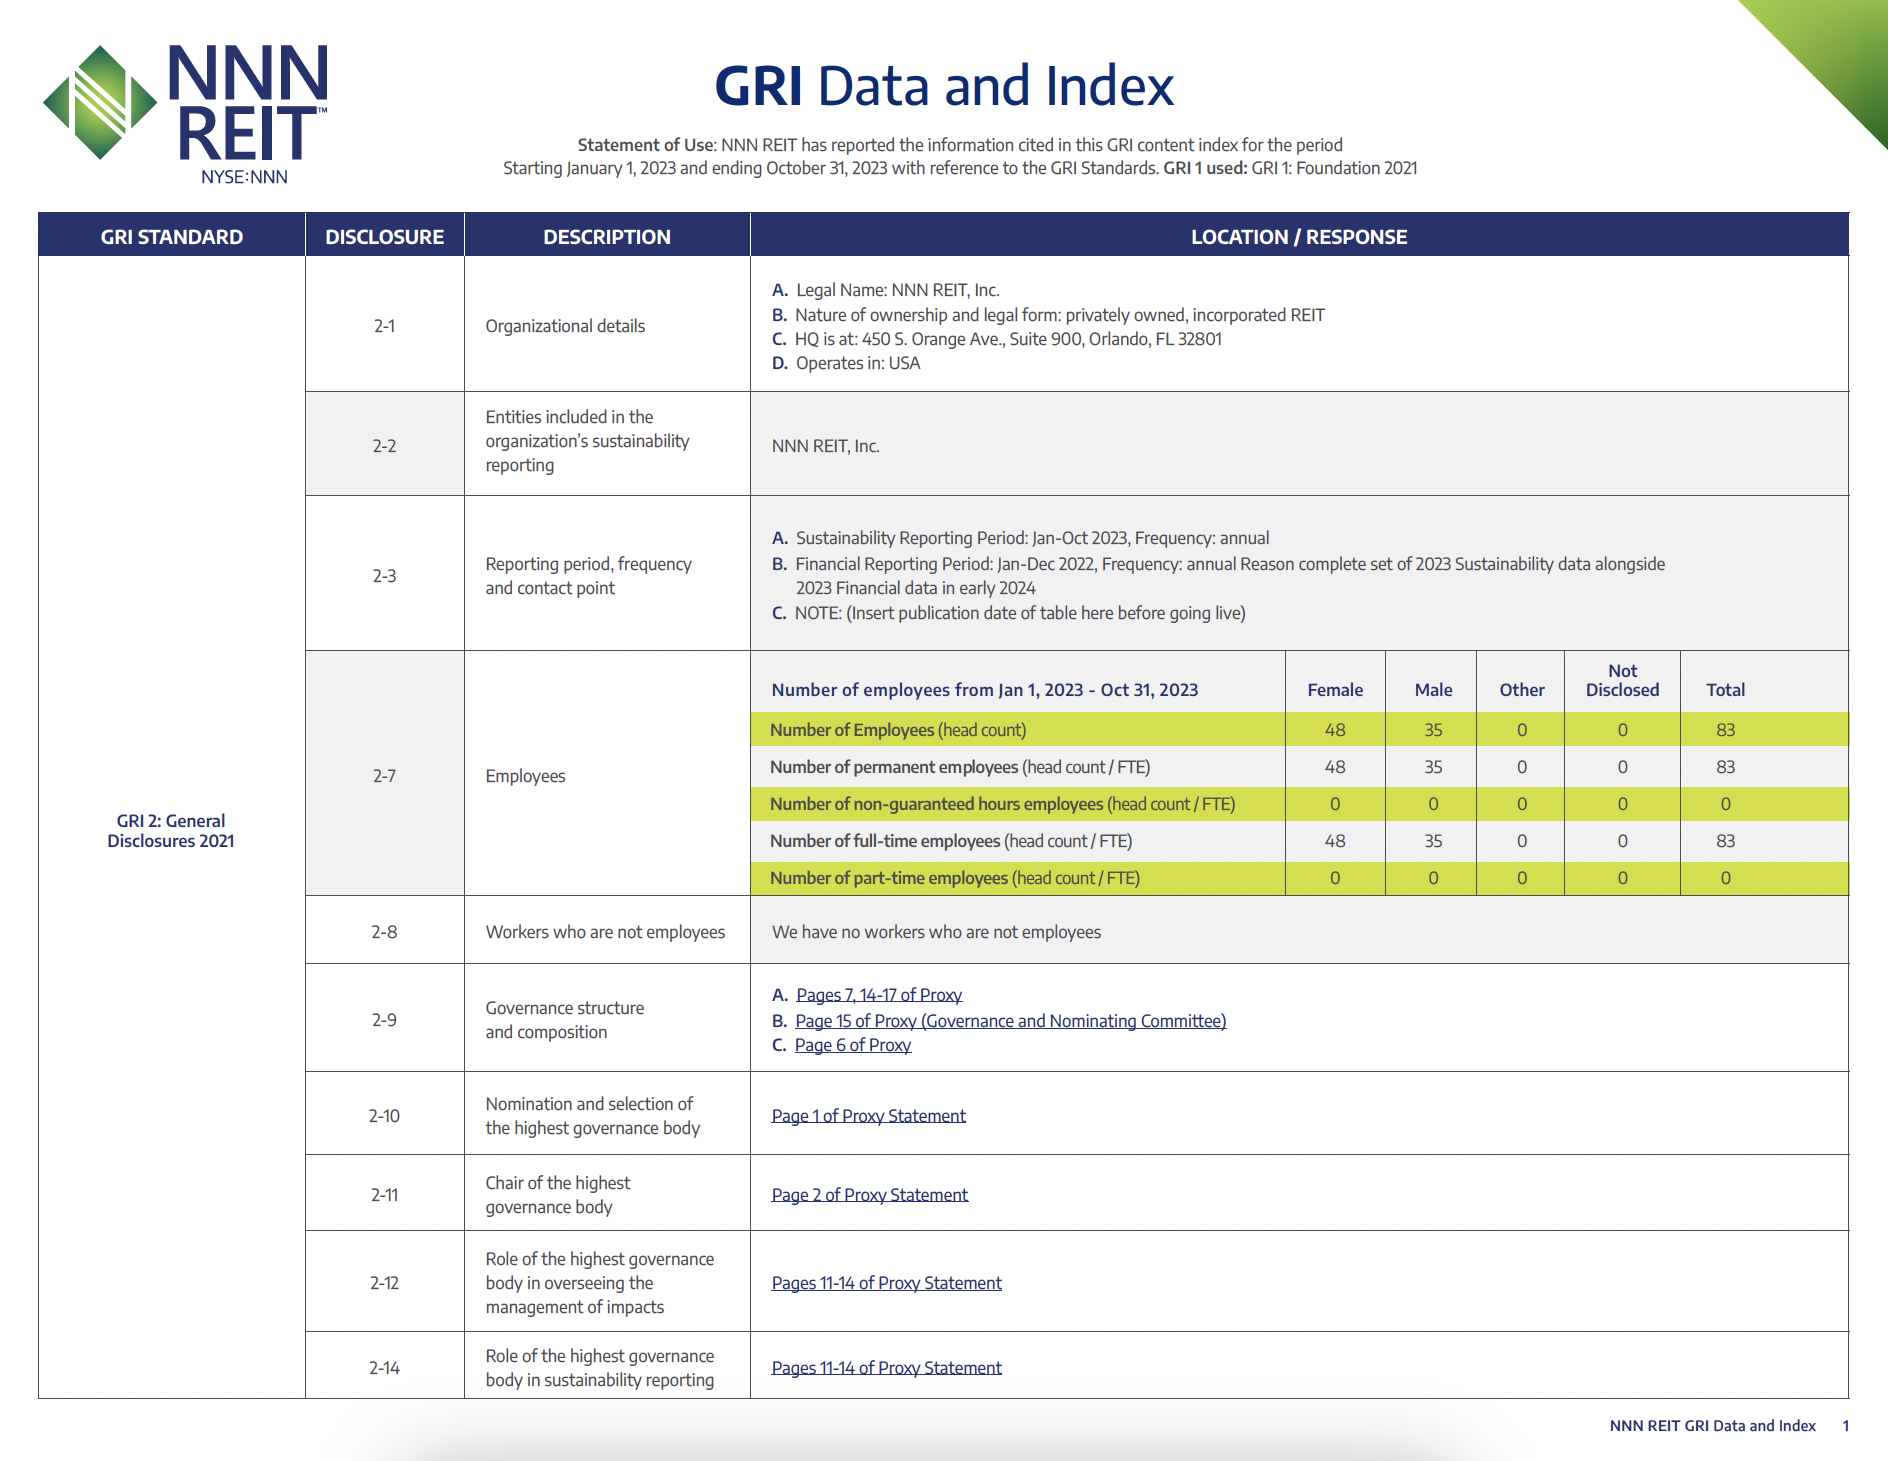
Task: Open Page 1 of Proxy Statement link
Action: tap(868, 1115)
